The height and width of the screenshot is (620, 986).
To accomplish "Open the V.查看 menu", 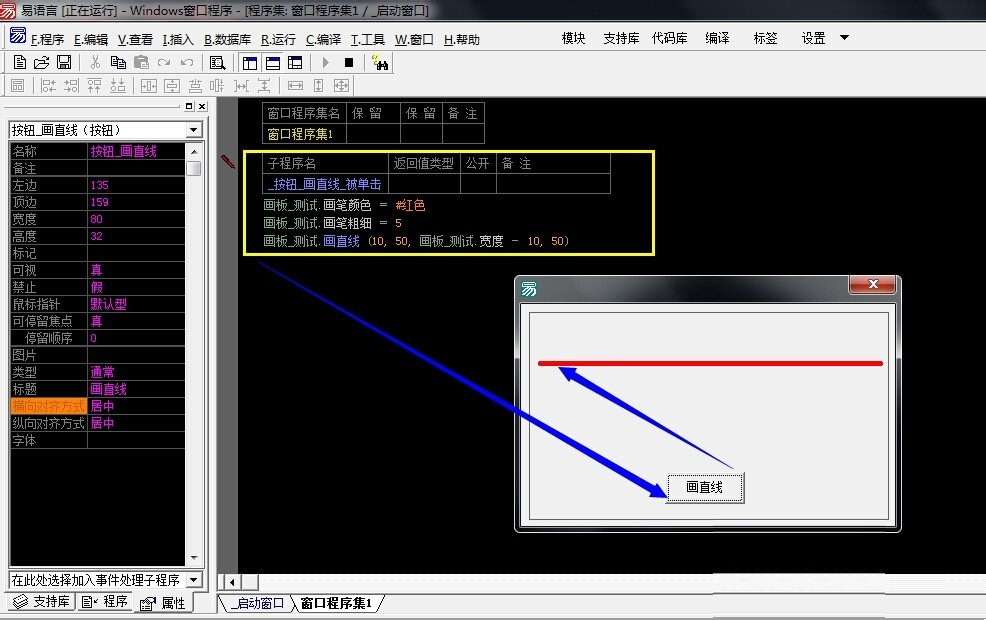I will click(x=135, y=40).
